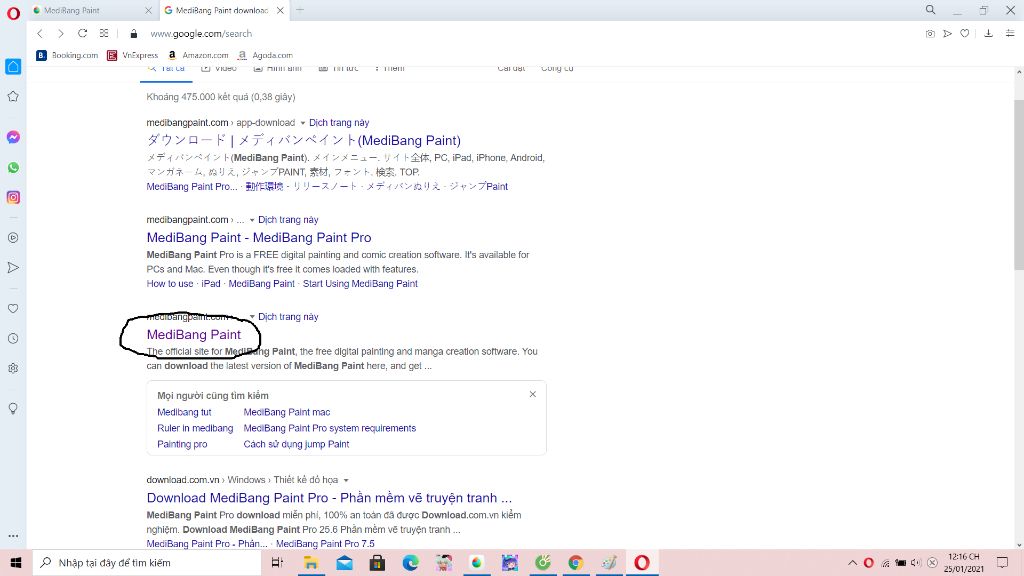Search related term Ruler in medibang

pyautogui.click(x=195, y=428)
